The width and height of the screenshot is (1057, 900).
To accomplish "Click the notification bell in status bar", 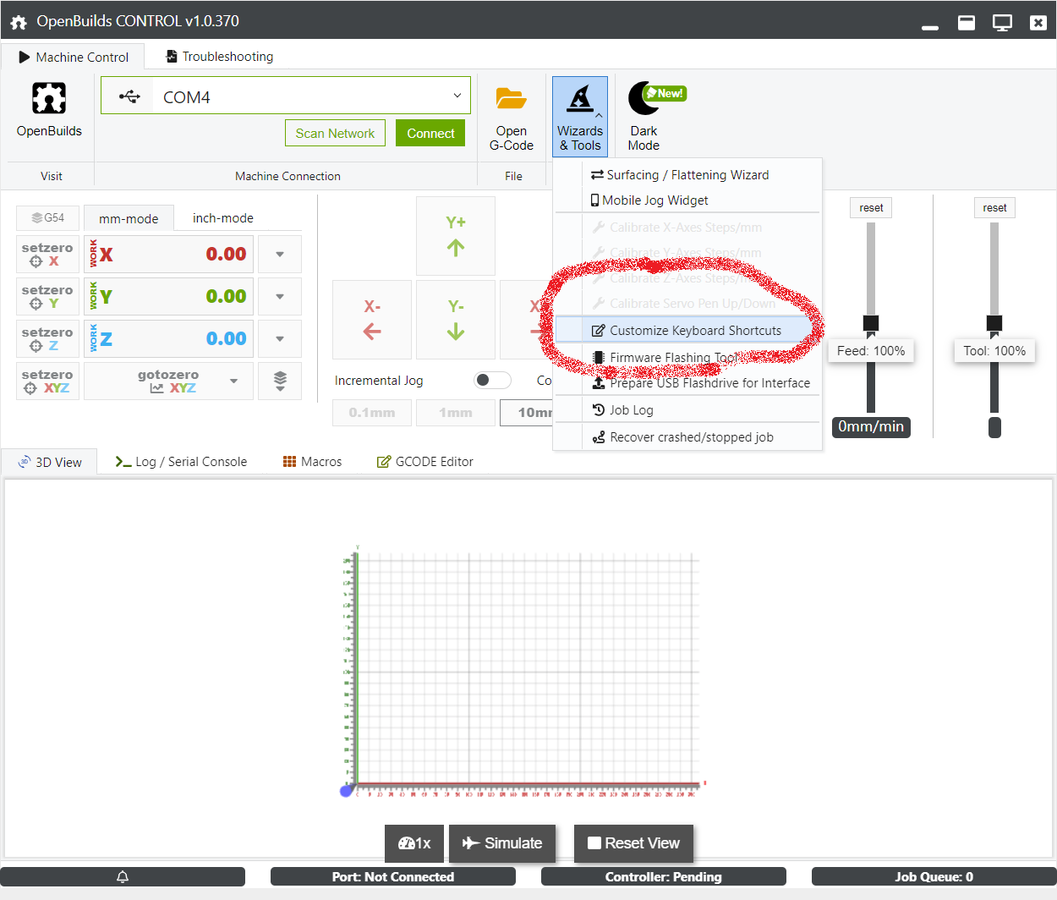I will pyautogui.click(x=123, y=877).
